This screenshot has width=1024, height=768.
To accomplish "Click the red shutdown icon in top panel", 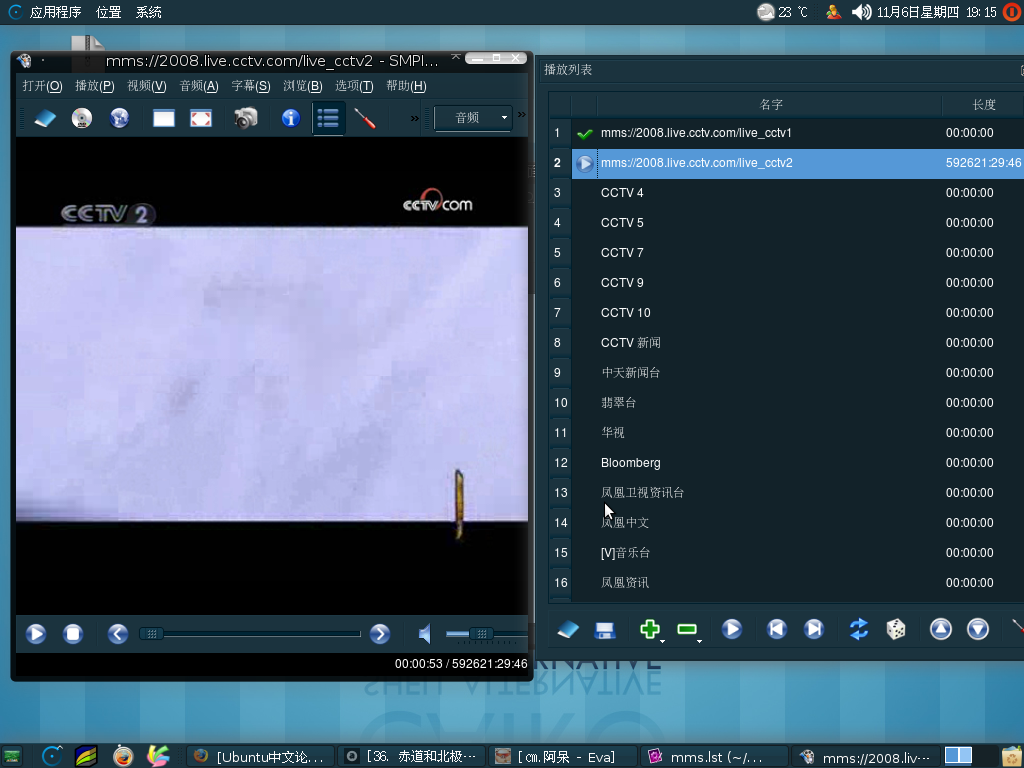I will (1012, 12).
